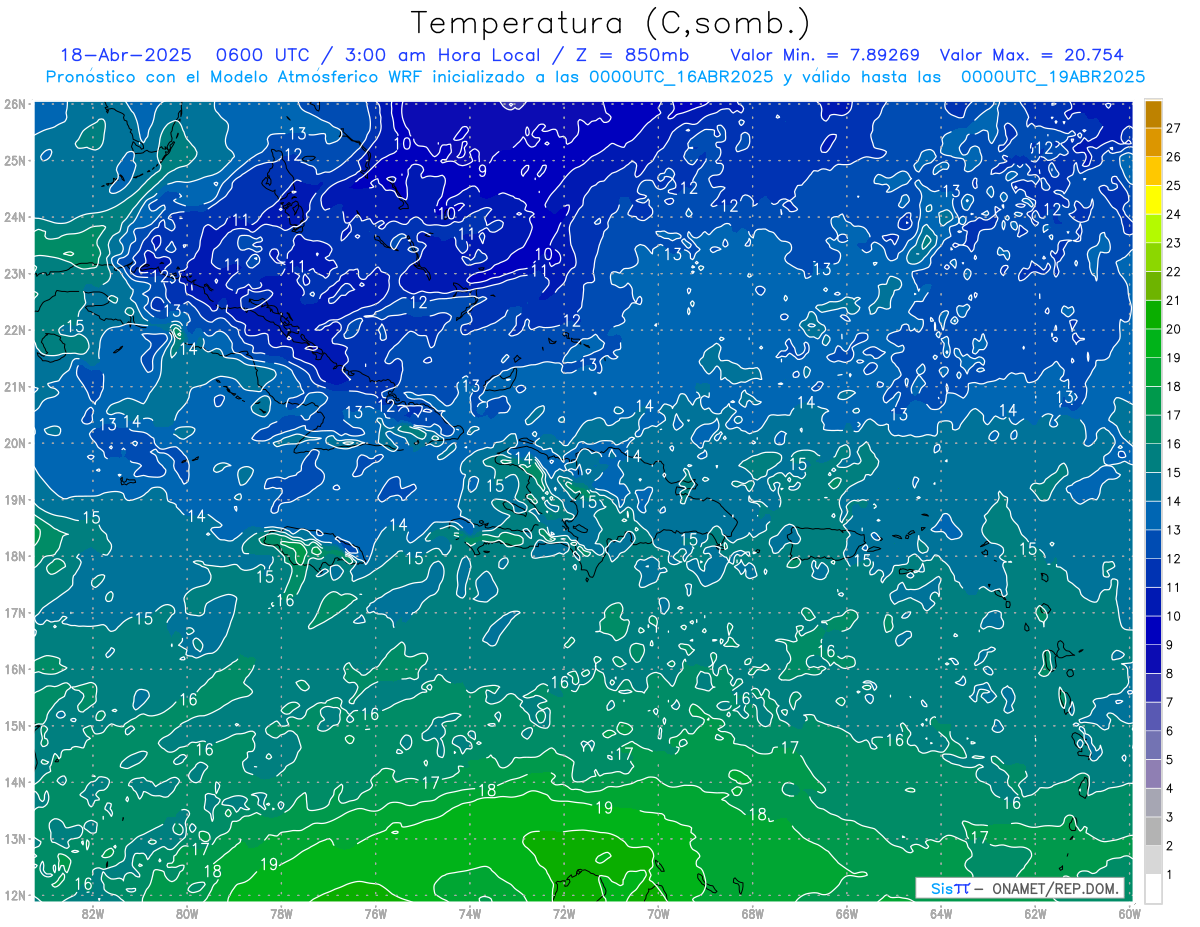Click the "21N" latitude axis label
The height and width of the screenshot is (927, 1200).
(15, 386)
